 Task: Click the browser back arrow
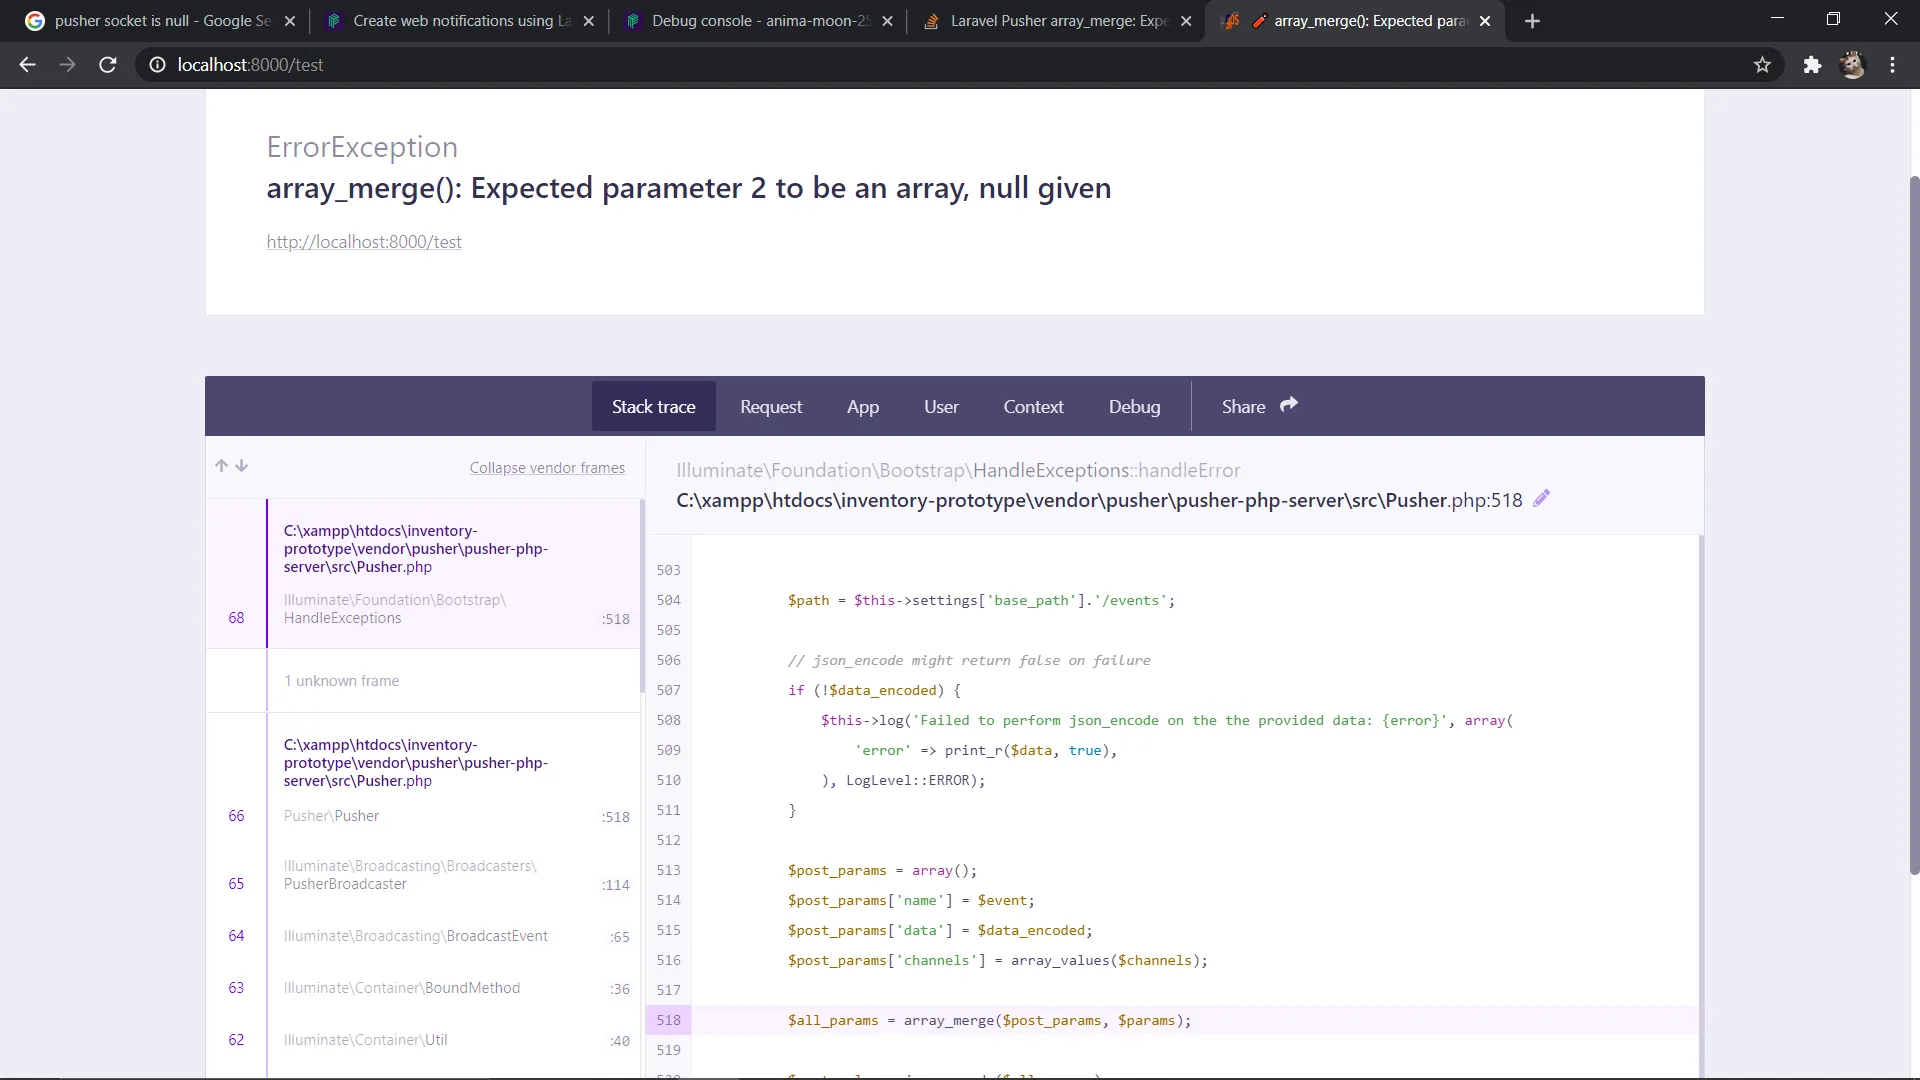(x=28, y=65)
